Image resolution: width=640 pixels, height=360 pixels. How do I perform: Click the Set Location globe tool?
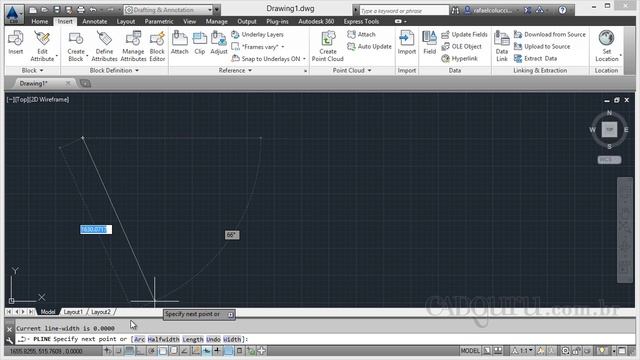[x=607, y=46]
